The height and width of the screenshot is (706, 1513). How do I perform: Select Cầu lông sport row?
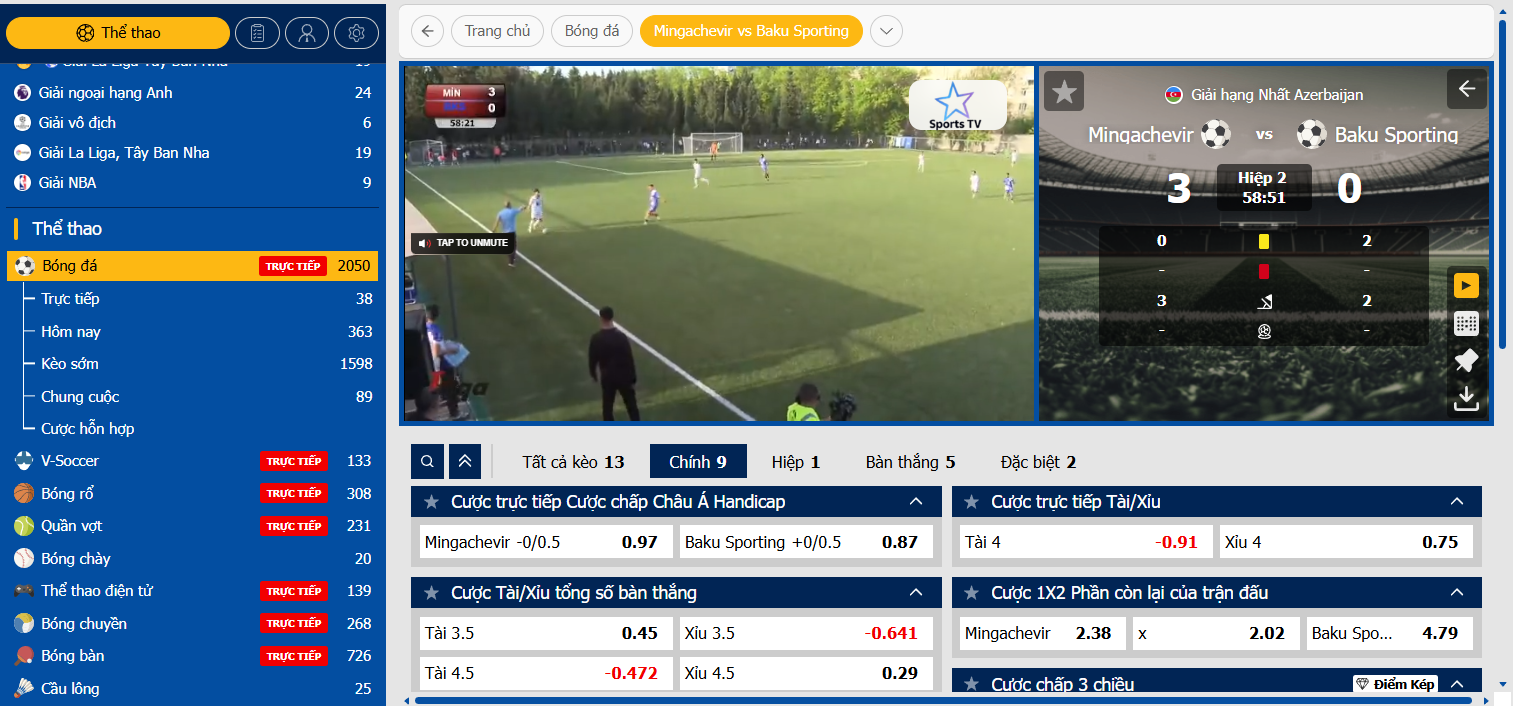(193, 688)
